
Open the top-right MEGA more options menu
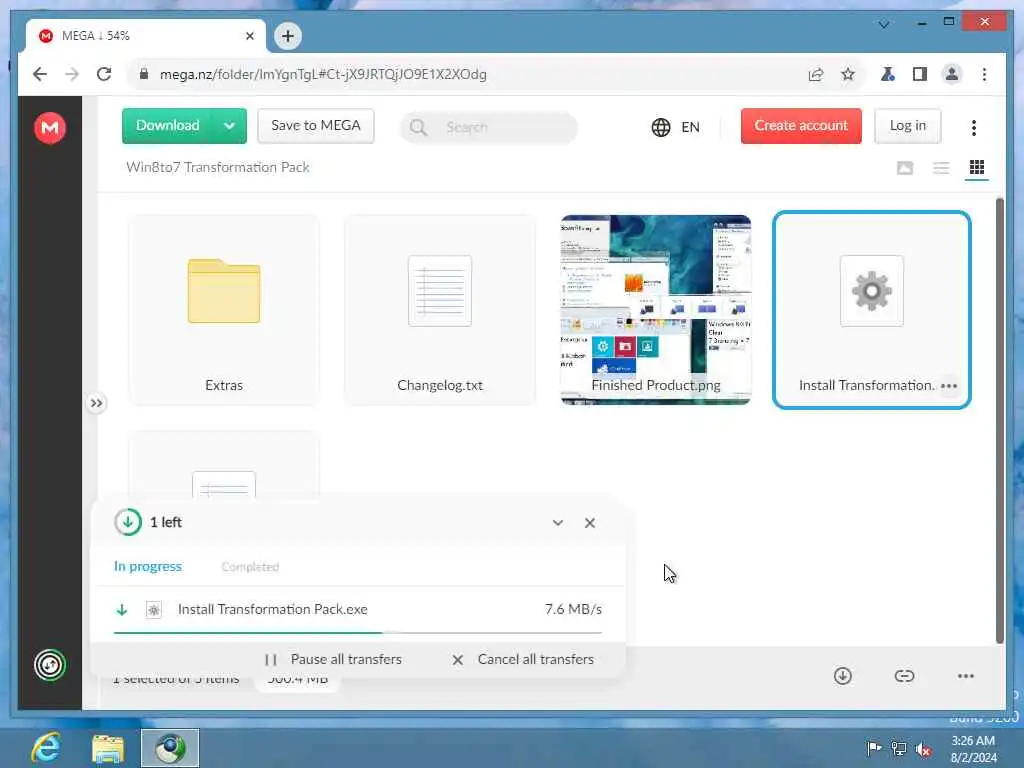click(973, 127)
